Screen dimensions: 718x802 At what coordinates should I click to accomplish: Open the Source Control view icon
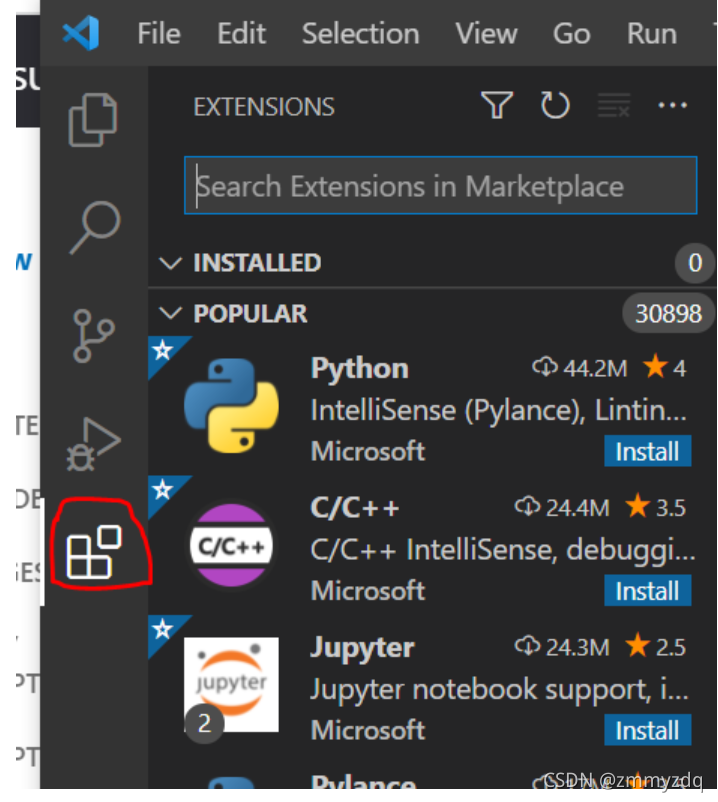tap(94, 336)
